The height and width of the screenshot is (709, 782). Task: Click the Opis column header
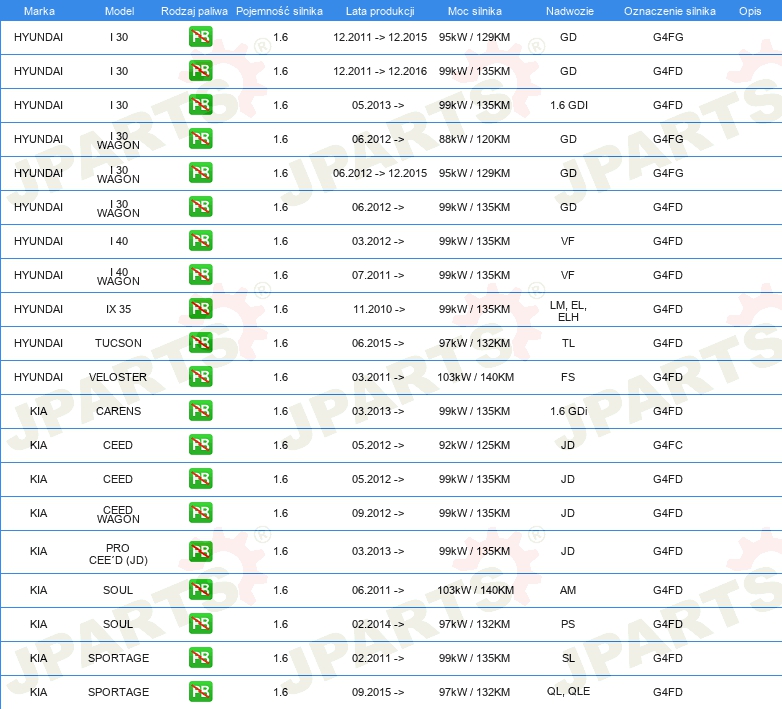(750, 11)
